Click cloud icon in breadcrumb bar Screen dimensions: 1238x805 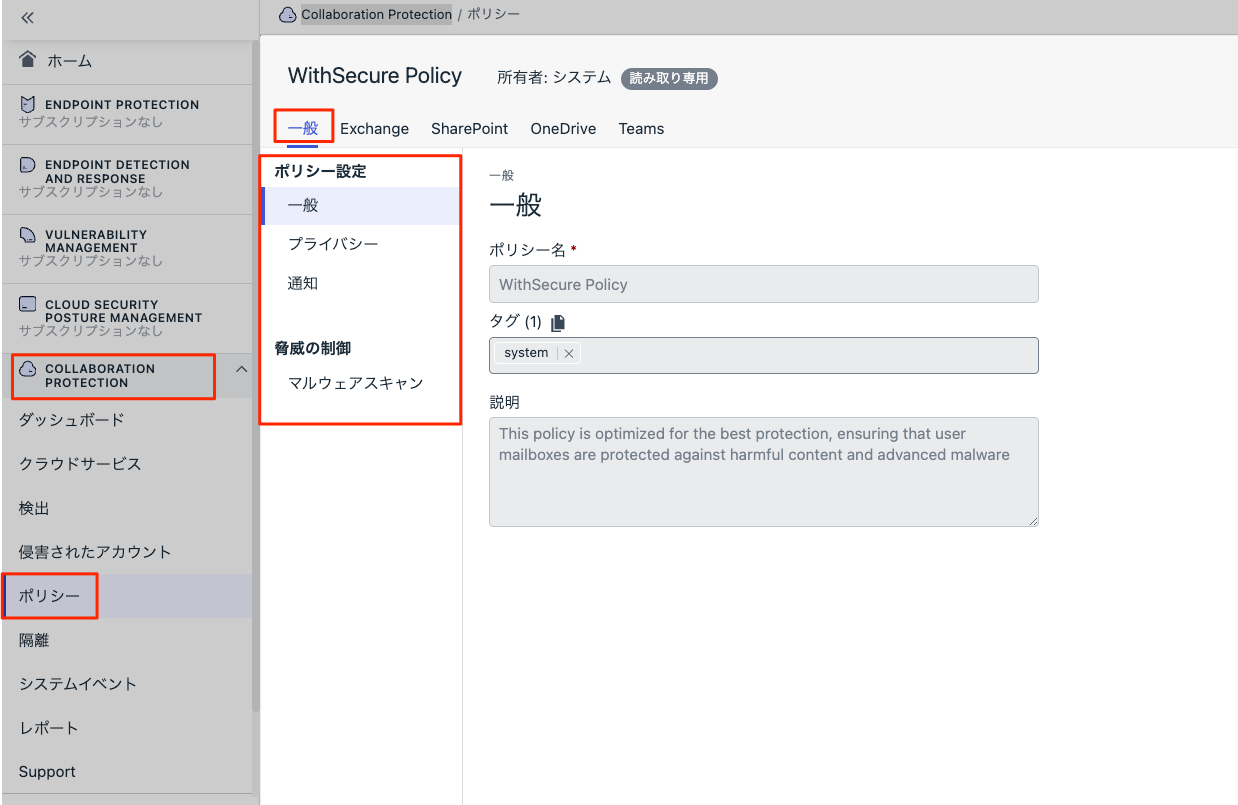point(288,14)
